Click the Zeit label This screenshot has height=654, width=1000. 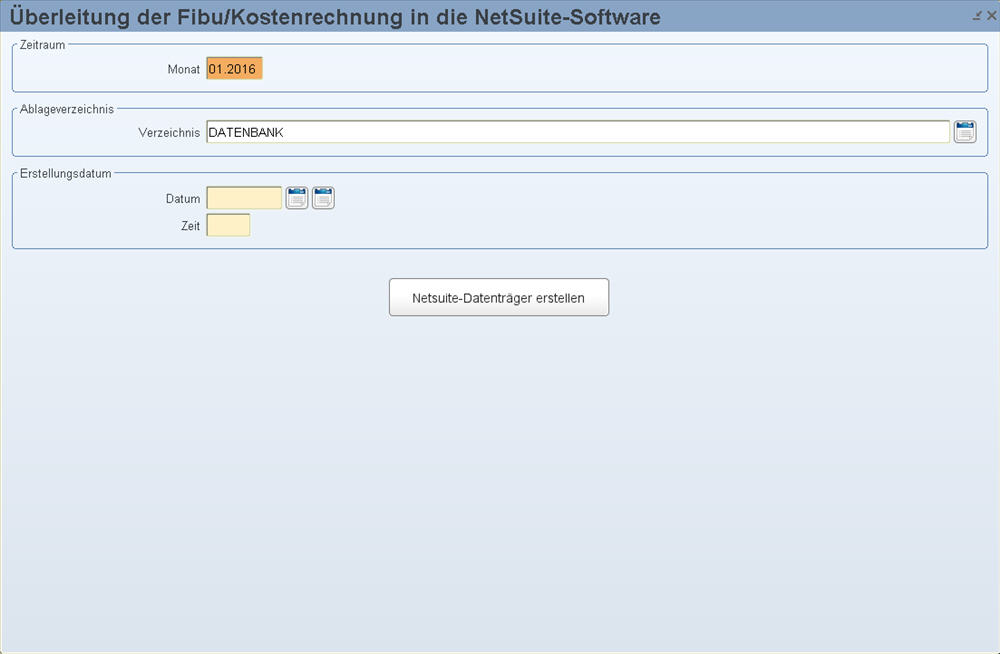190,226
